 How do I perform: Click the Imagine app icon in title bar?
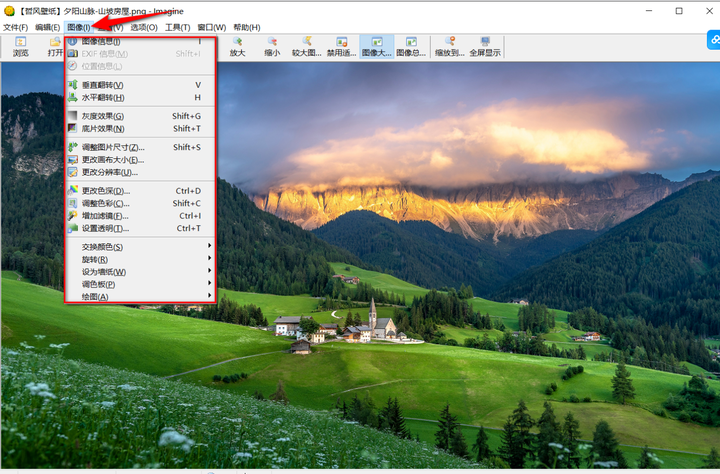tap(9, 11)
